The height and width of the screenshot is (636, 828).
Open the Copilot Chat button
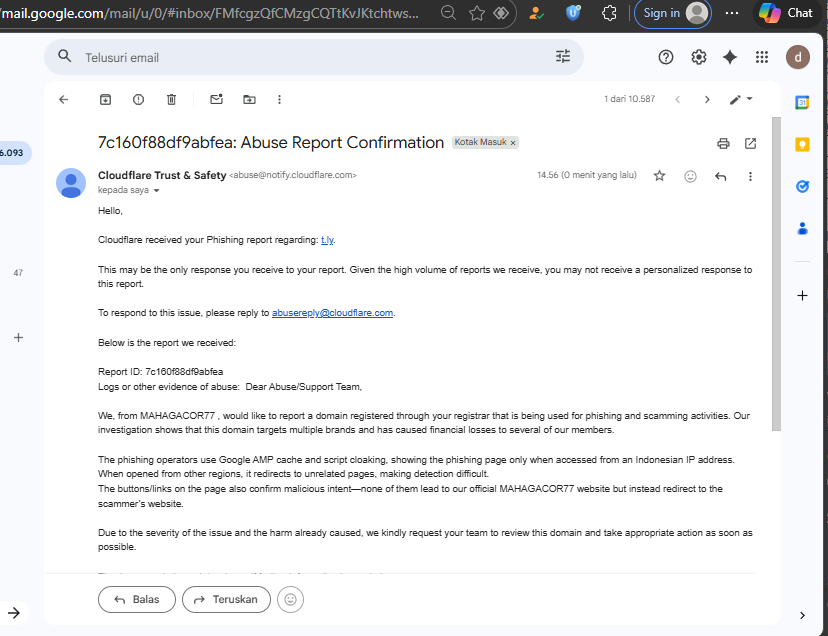[x=786, y=13]
